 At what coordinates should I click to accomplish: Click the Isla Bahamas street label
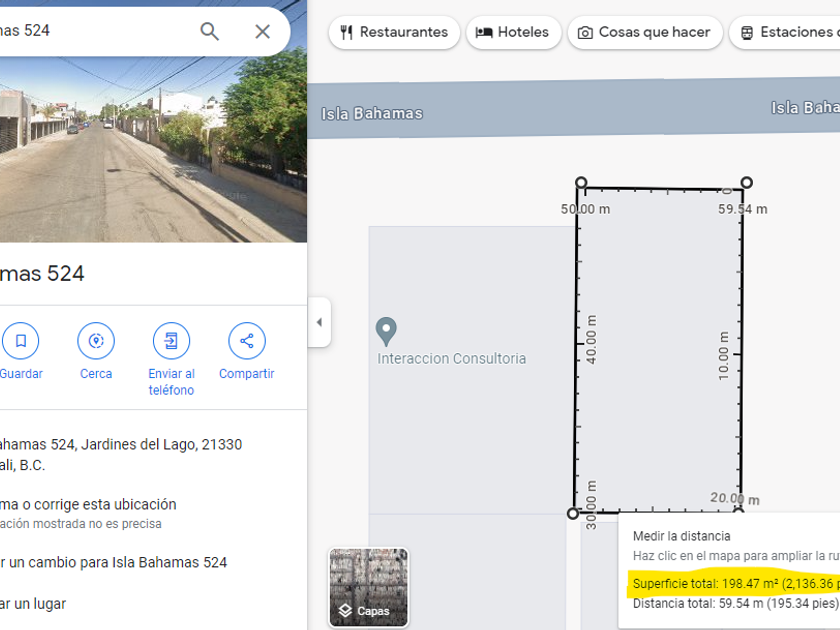[x=372, y=114]
